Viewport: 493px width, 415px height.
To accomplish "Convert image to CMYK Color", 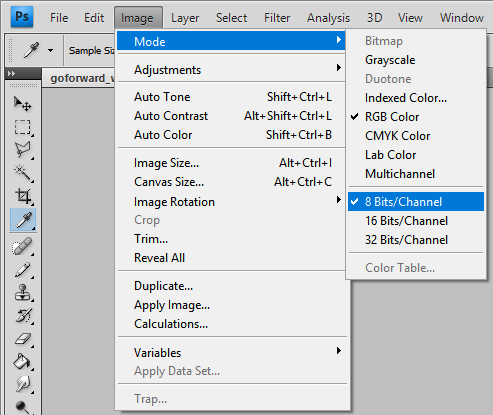I will (x=416, y=136).
